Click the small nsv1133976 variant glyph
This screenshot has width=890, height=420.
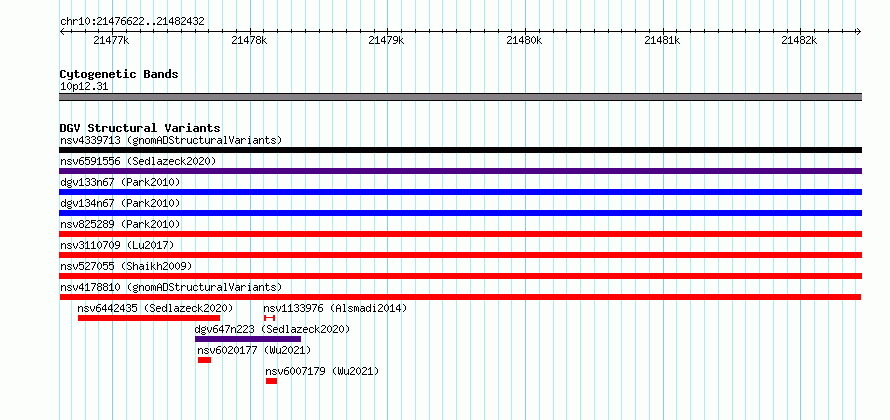click(x=270, y=318)
